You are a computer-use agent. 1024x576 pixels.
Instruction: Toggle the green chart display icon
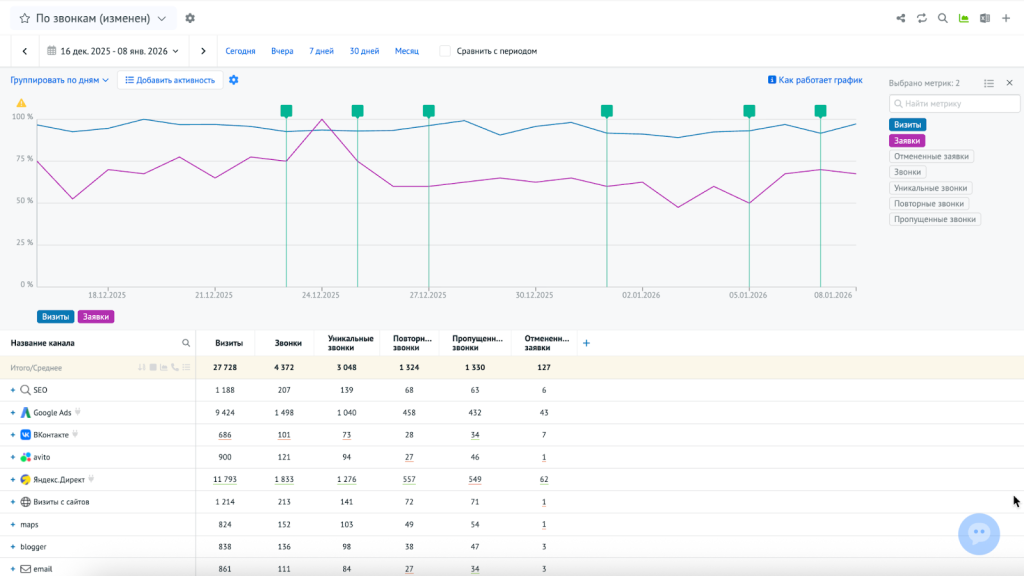[964, 18]
